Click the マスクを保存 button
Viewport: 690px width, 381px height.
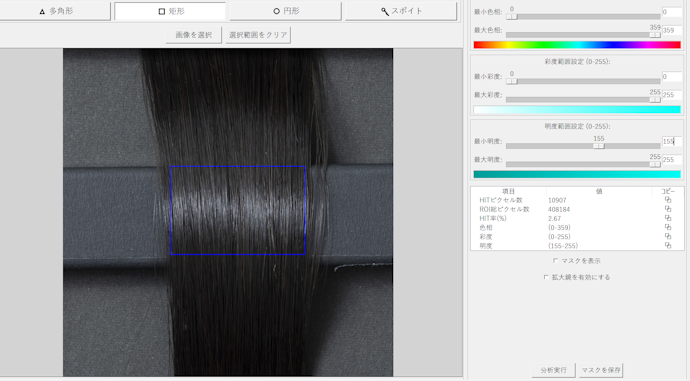coord(601,370)
